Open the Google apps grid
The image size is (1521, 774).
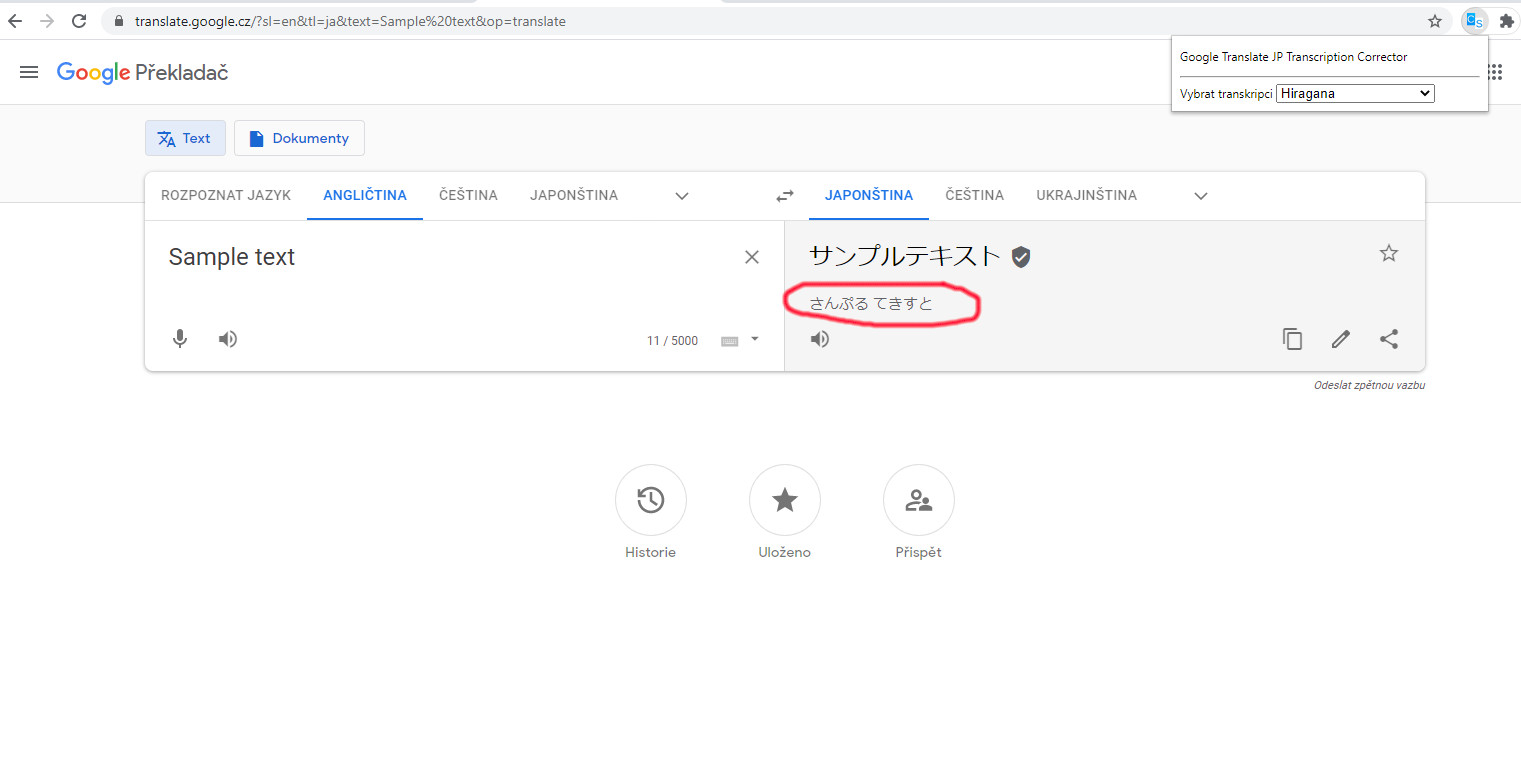pyautogui.click(x=1496, y=72)
